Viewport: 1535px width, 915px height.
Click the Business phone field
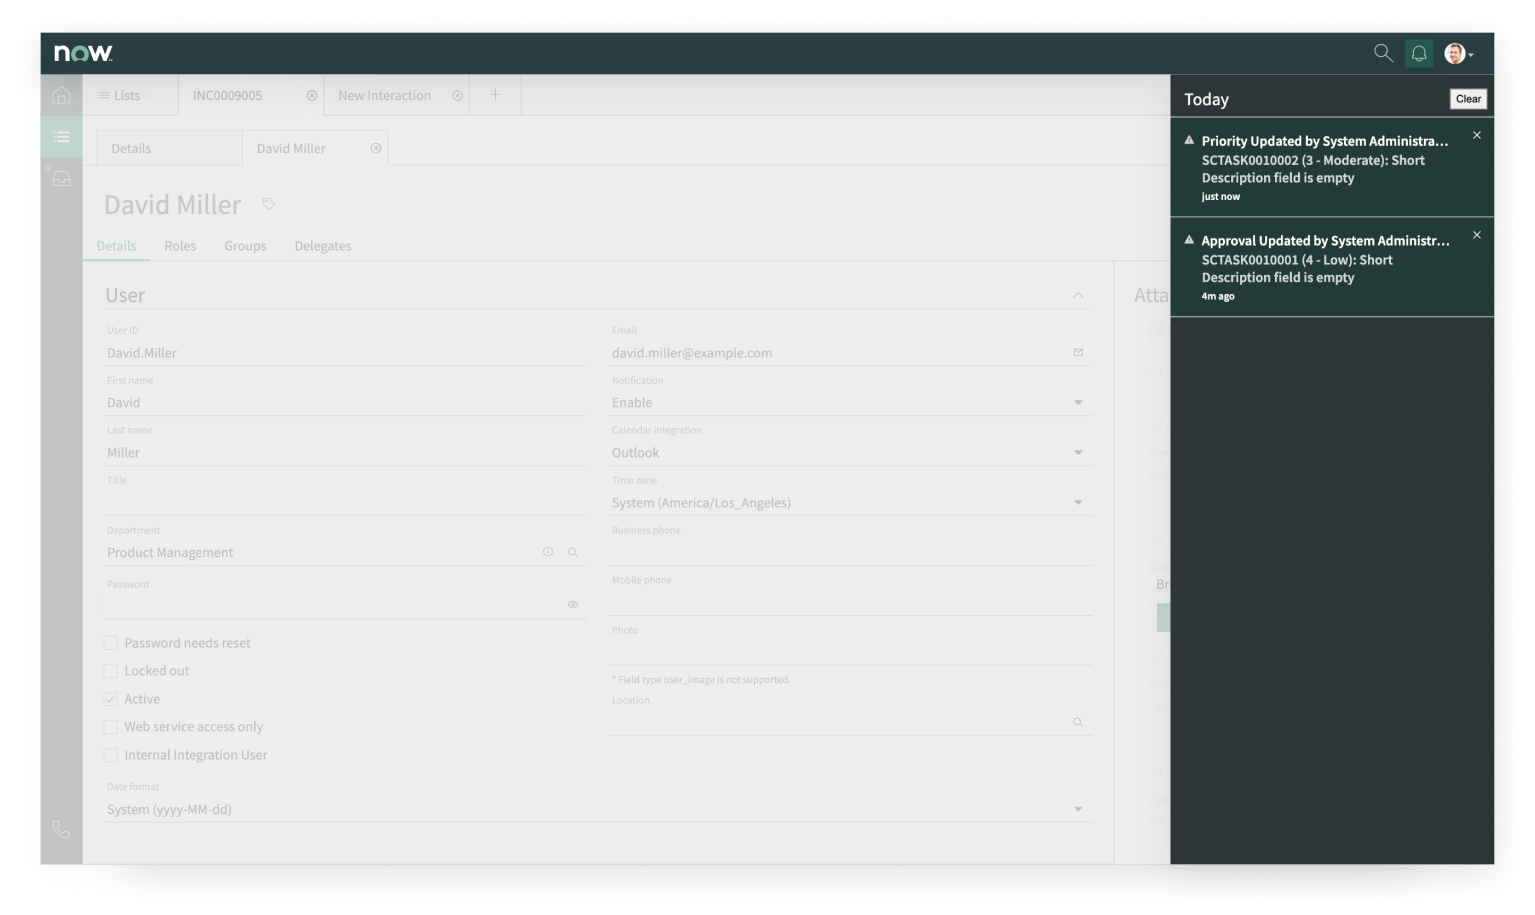tap(850, 553)
